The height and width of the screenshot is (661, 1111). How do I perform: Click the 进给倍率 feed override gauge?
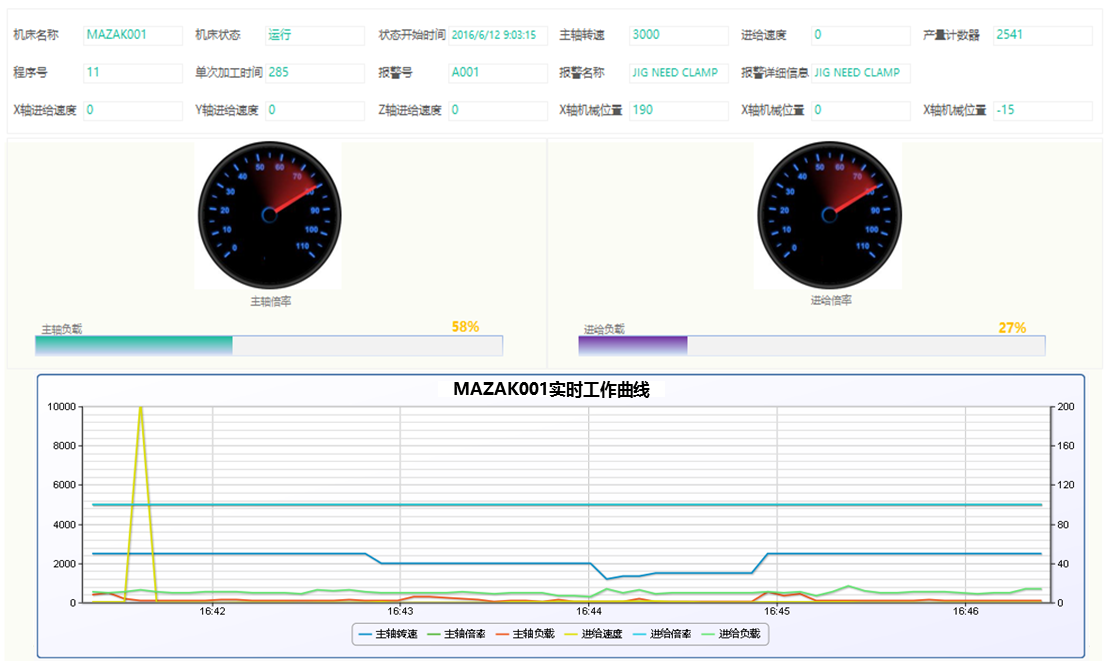pos(828,215)
